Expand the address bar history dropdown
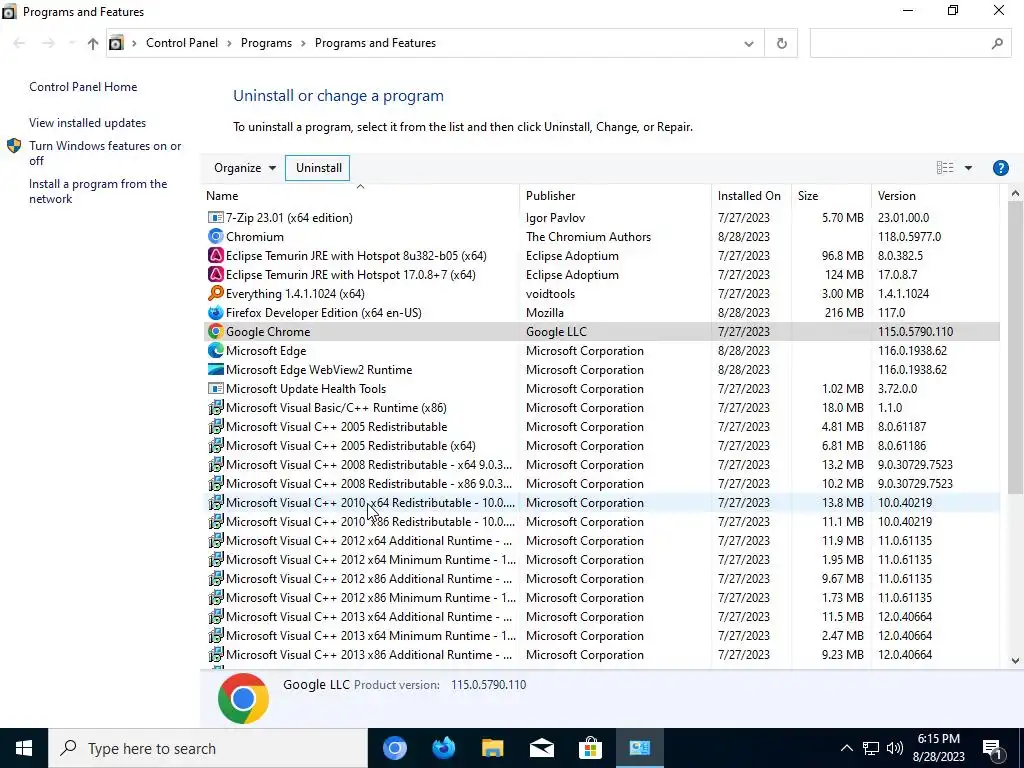 coord(748,43)
